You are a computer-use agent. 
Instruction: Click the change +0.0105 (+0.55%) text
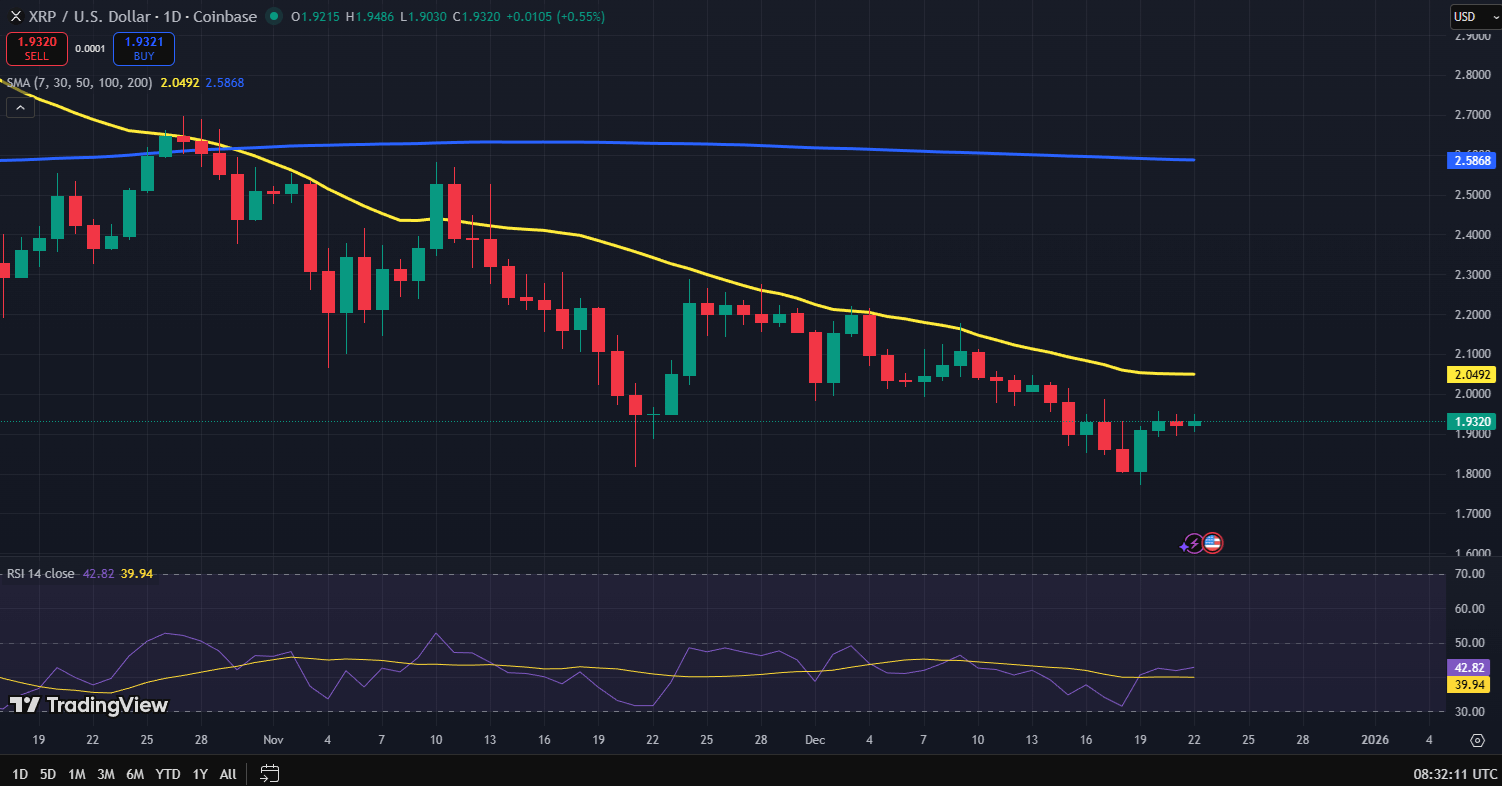pyautogui.click(x=555, y=17)
